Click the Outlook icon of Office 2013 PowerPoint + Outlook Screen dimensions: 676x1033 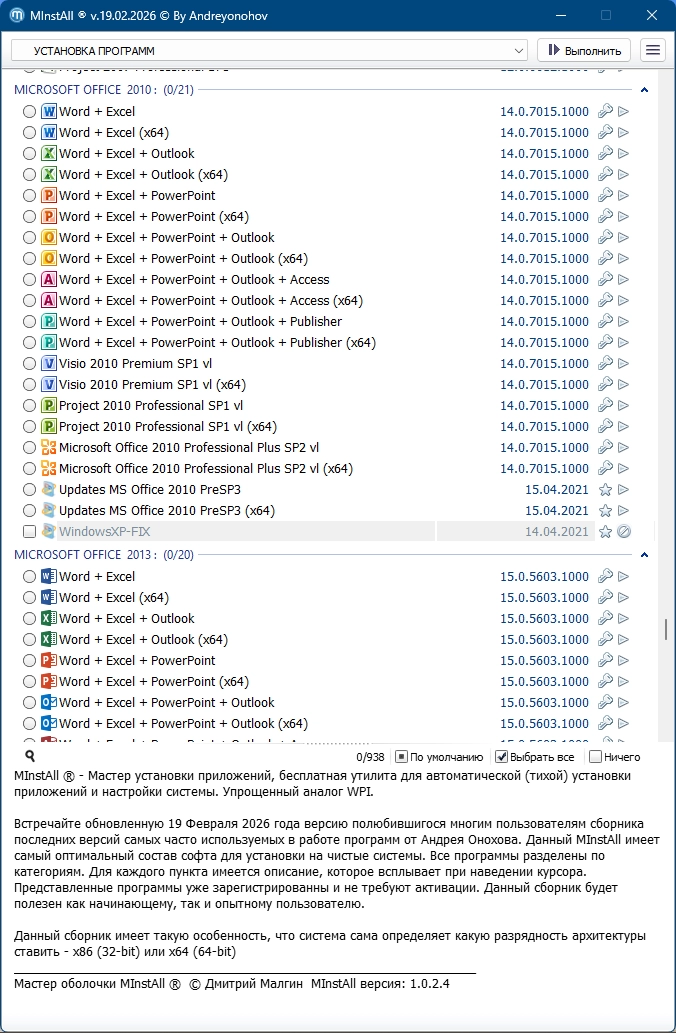point(49,702)
